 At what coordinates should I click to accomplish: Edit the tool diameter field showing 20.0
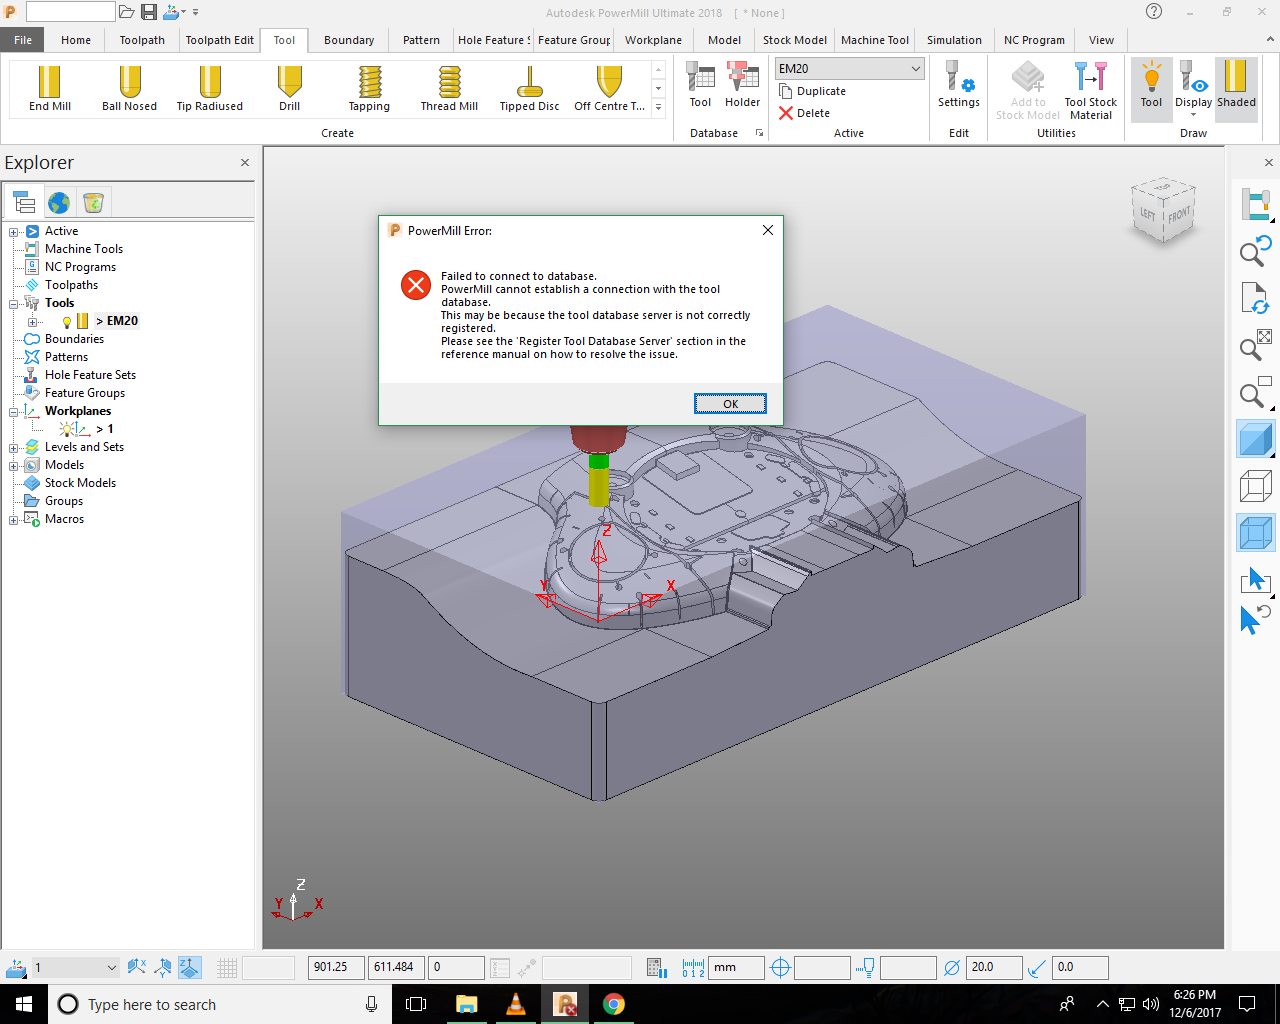tap(993, 967)
